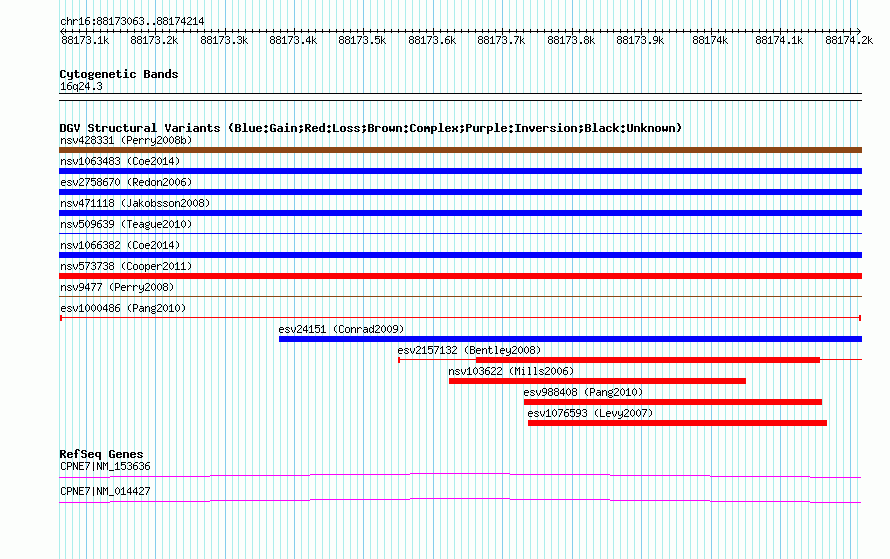Viewport: 890px width, 559px height.
Task: Click the 88173.4k ruler tick label
Action: coord(293,40)
